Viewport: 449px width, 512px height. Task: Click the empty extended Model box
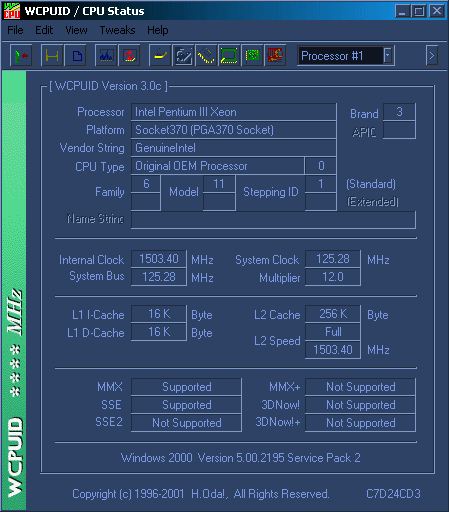point(219,202)
